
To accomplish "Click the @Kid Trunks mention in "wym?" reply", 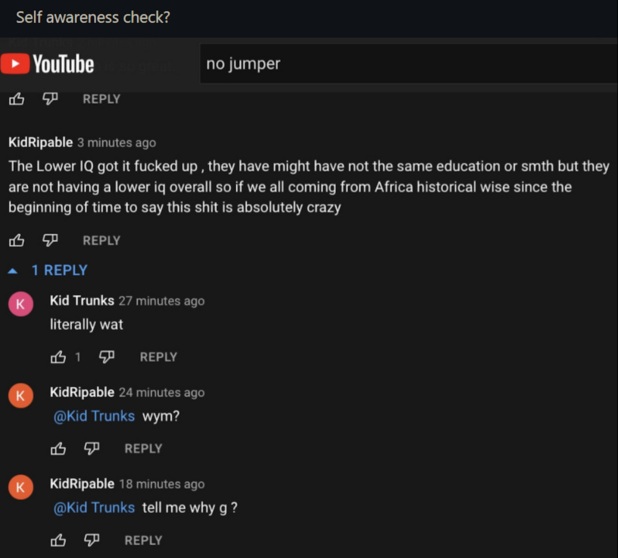I will 94,416.
